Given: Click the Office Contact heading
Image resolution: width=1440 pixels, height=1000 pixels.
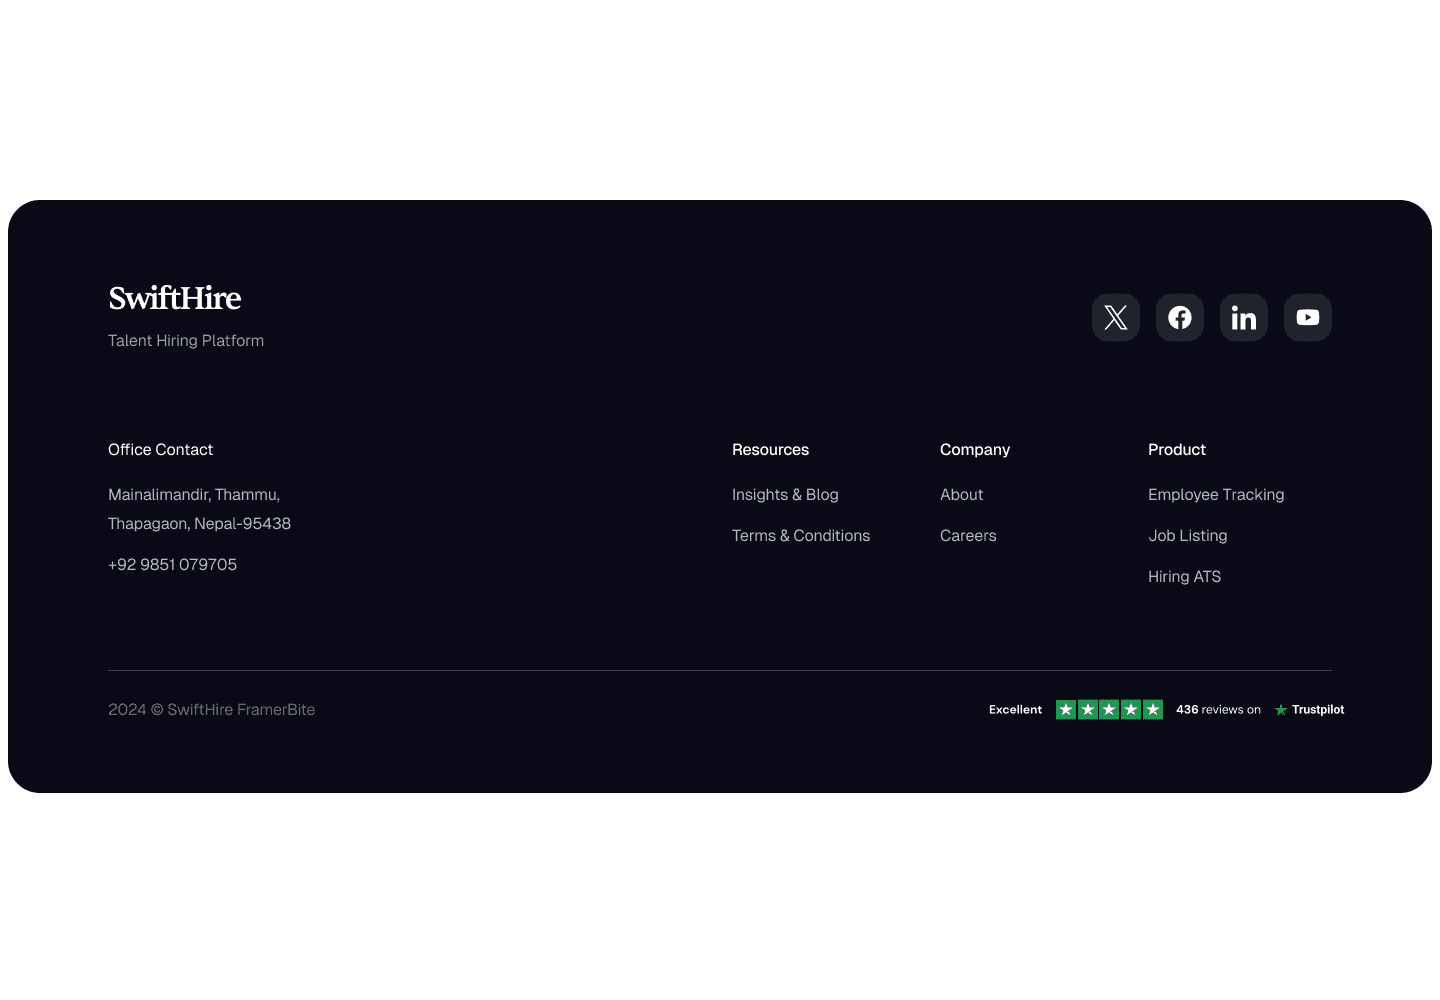Looking at the screenshot, I should [160, 449].
